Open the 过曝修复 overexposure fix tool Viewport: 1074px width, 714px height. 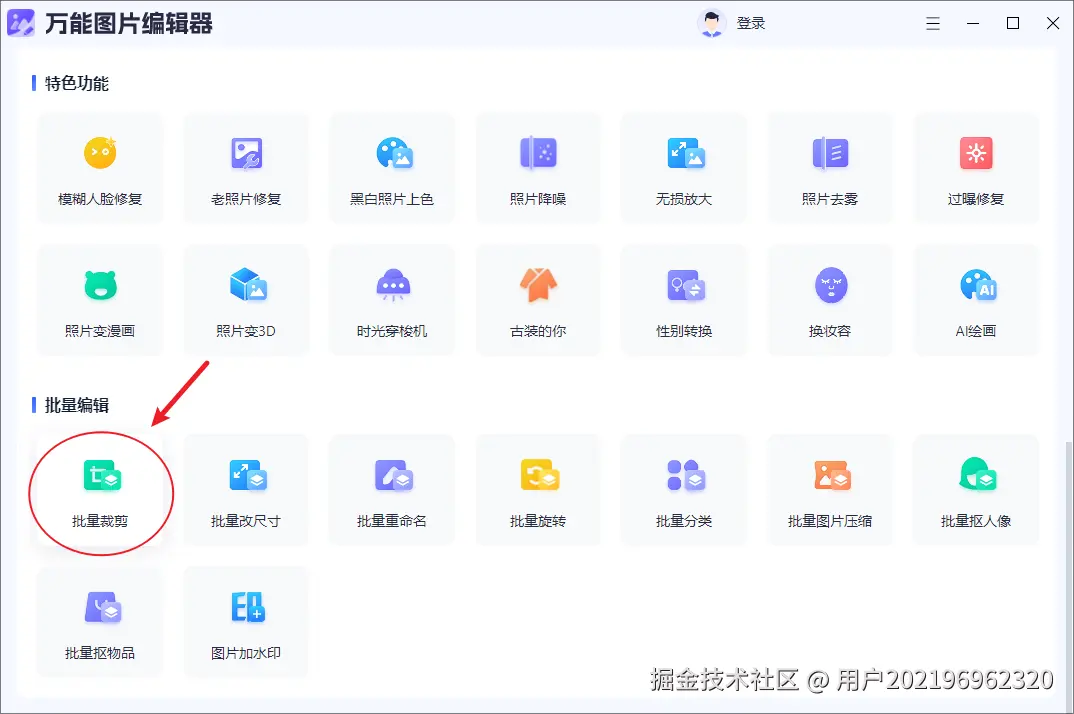[976, 169]
